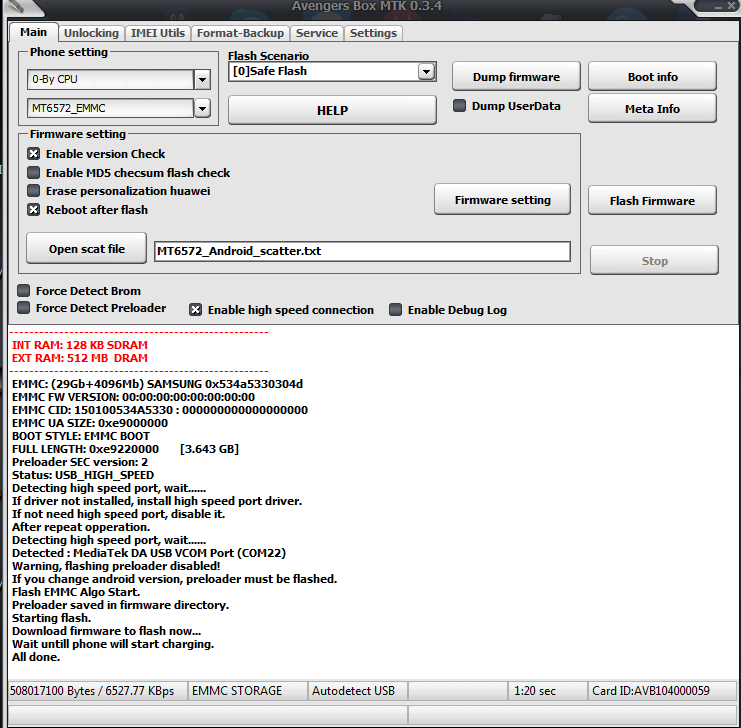Click the Stop button

coord(655,260)
